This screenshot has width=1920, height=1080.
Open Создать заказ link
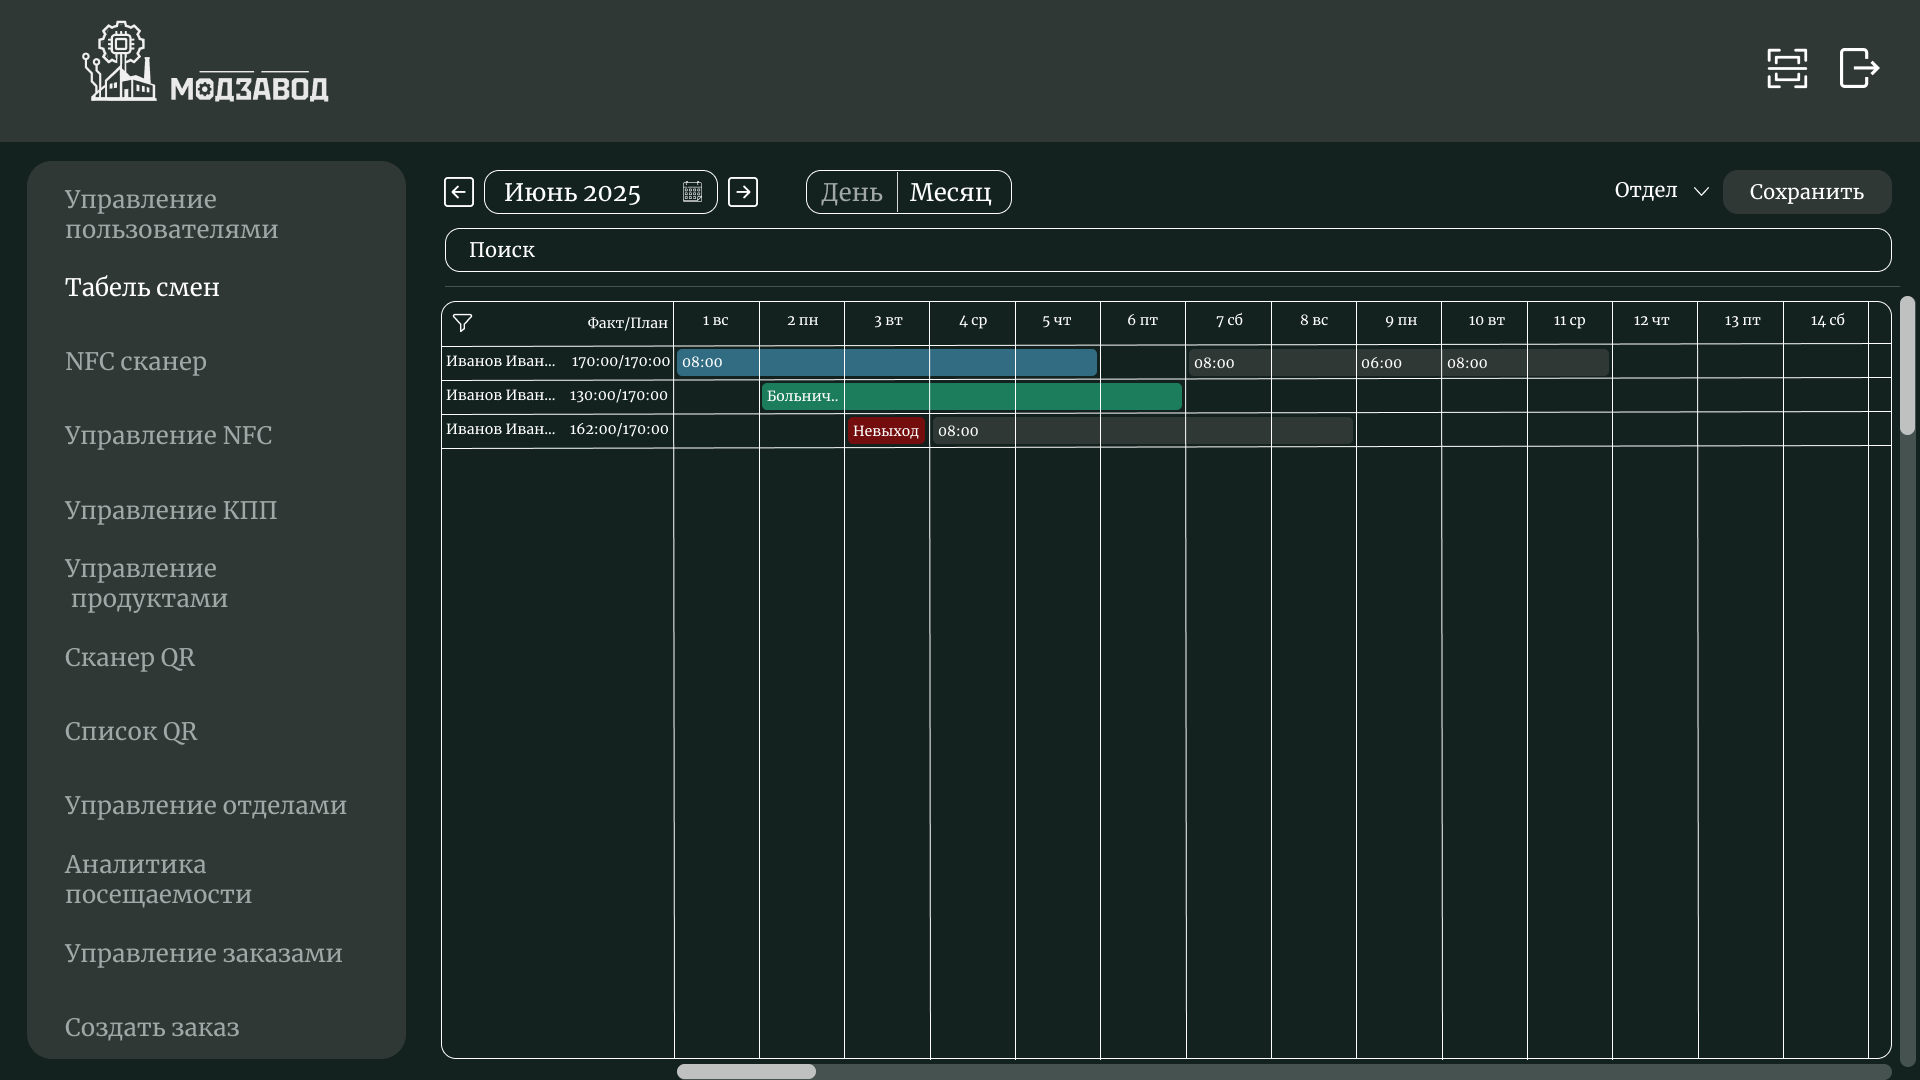coord(152,1027)
